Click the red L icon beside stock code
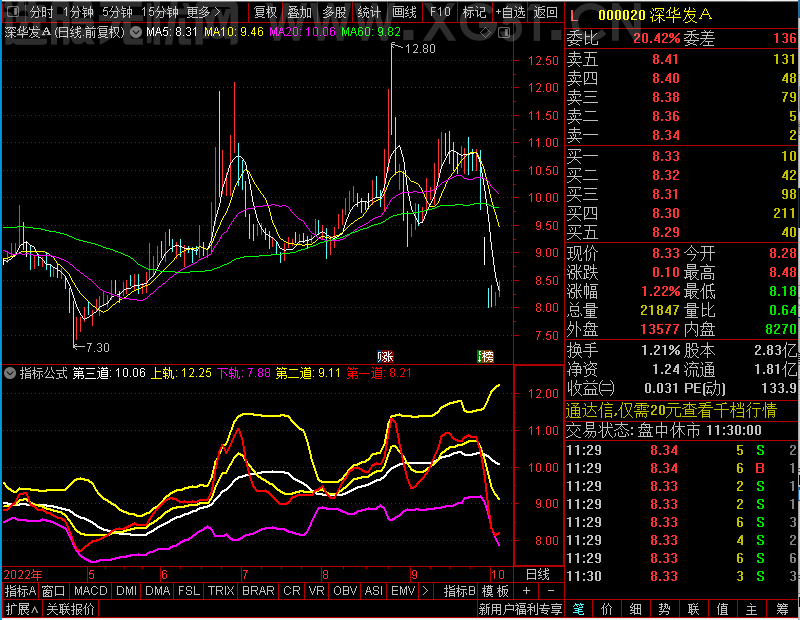 pyautogui.click(x=574, y=16)
